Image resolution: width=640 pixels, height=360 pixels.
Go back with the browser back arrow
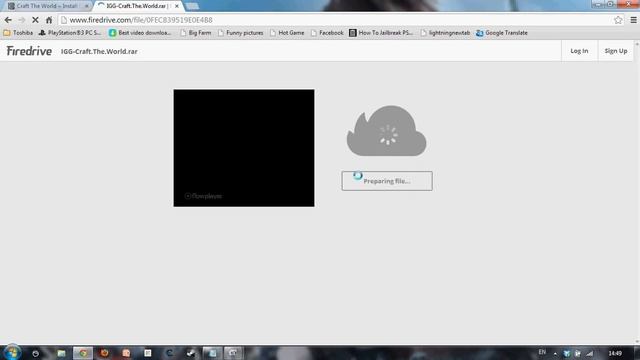click(x=8, y=20)
